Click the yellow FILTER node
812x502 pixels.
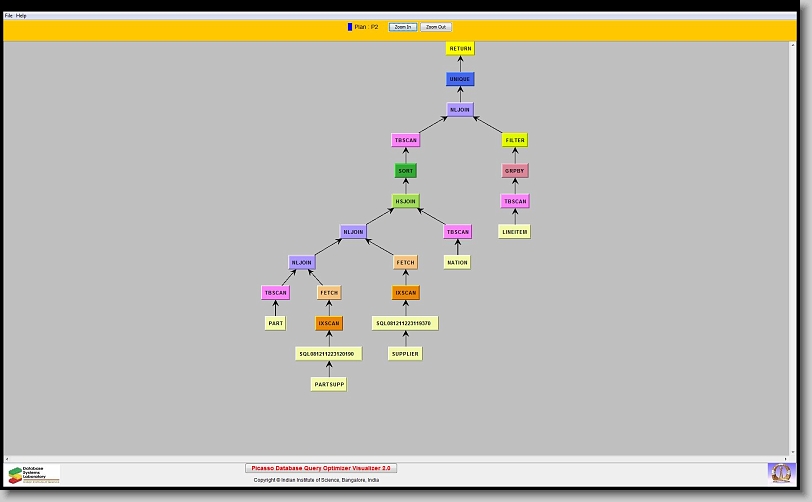coord(515,141)
